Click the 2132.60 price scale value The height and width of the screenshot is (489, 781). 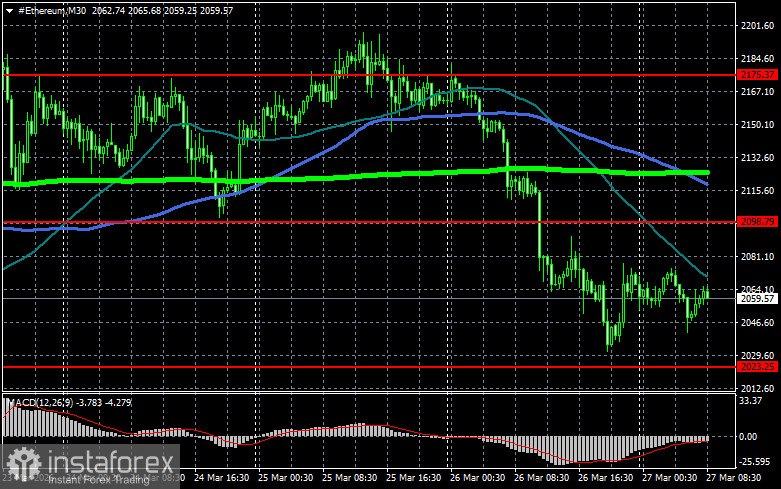(x=758, y=157)
